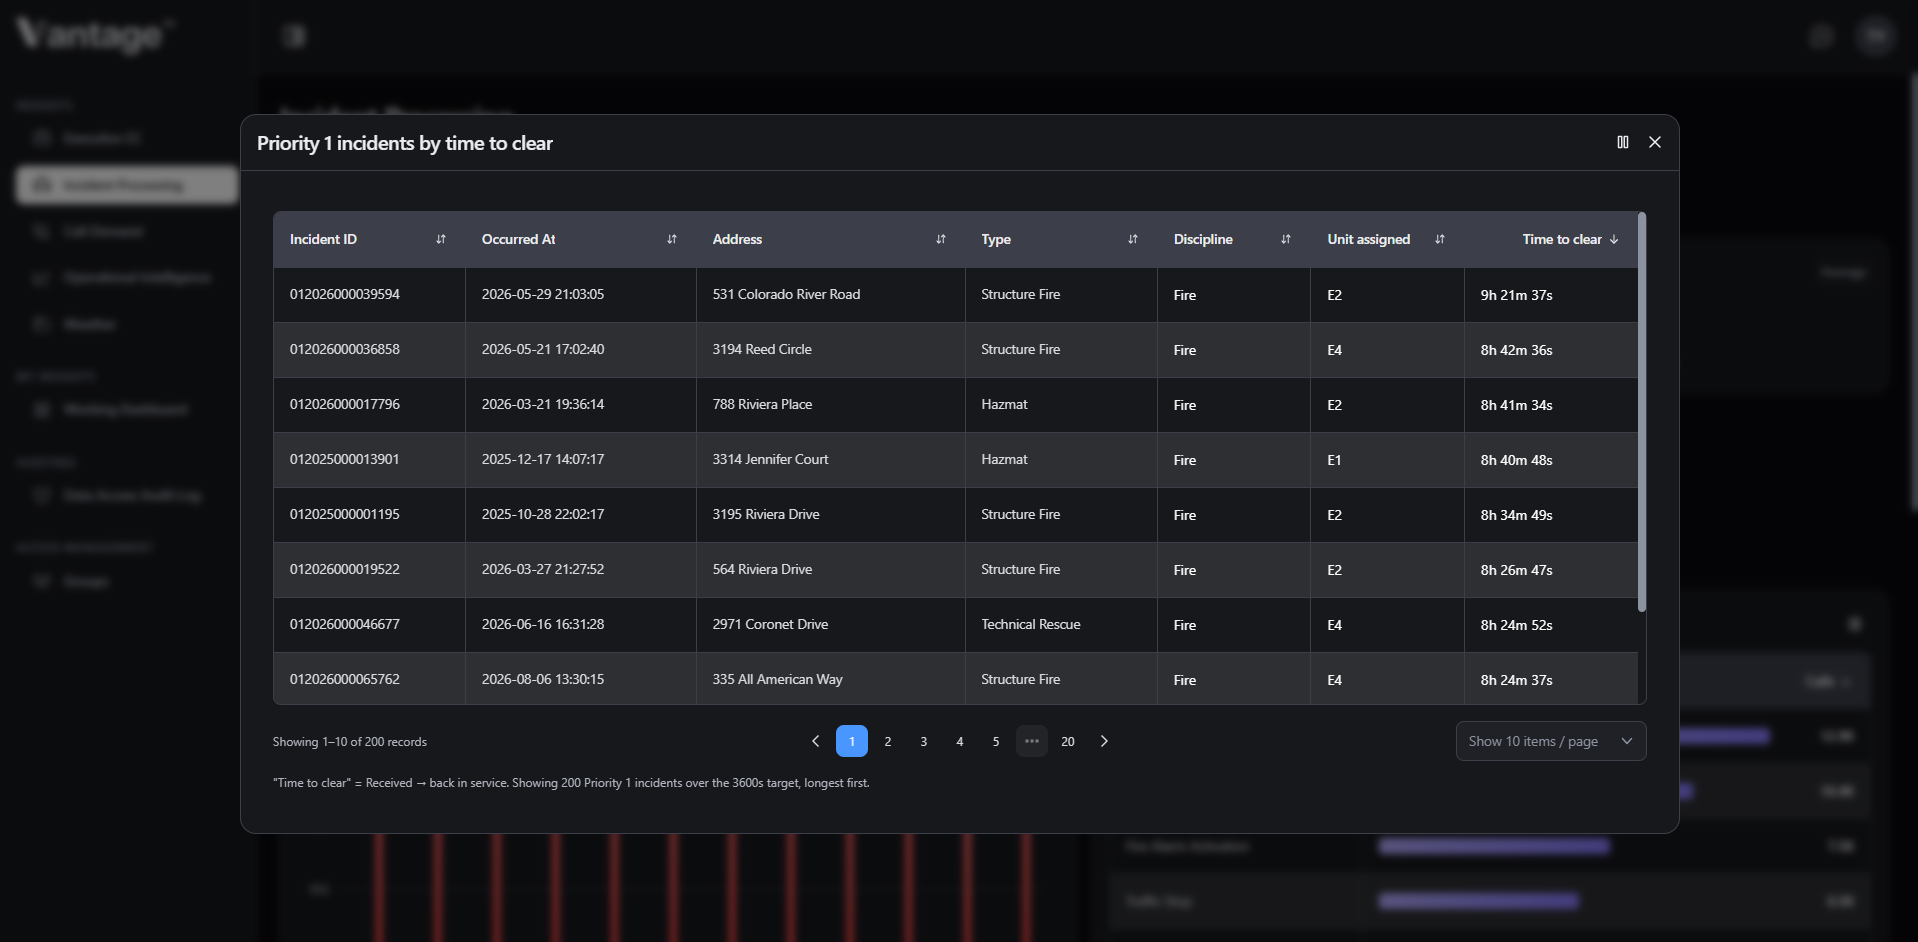Go to page 2

[888, 741]
